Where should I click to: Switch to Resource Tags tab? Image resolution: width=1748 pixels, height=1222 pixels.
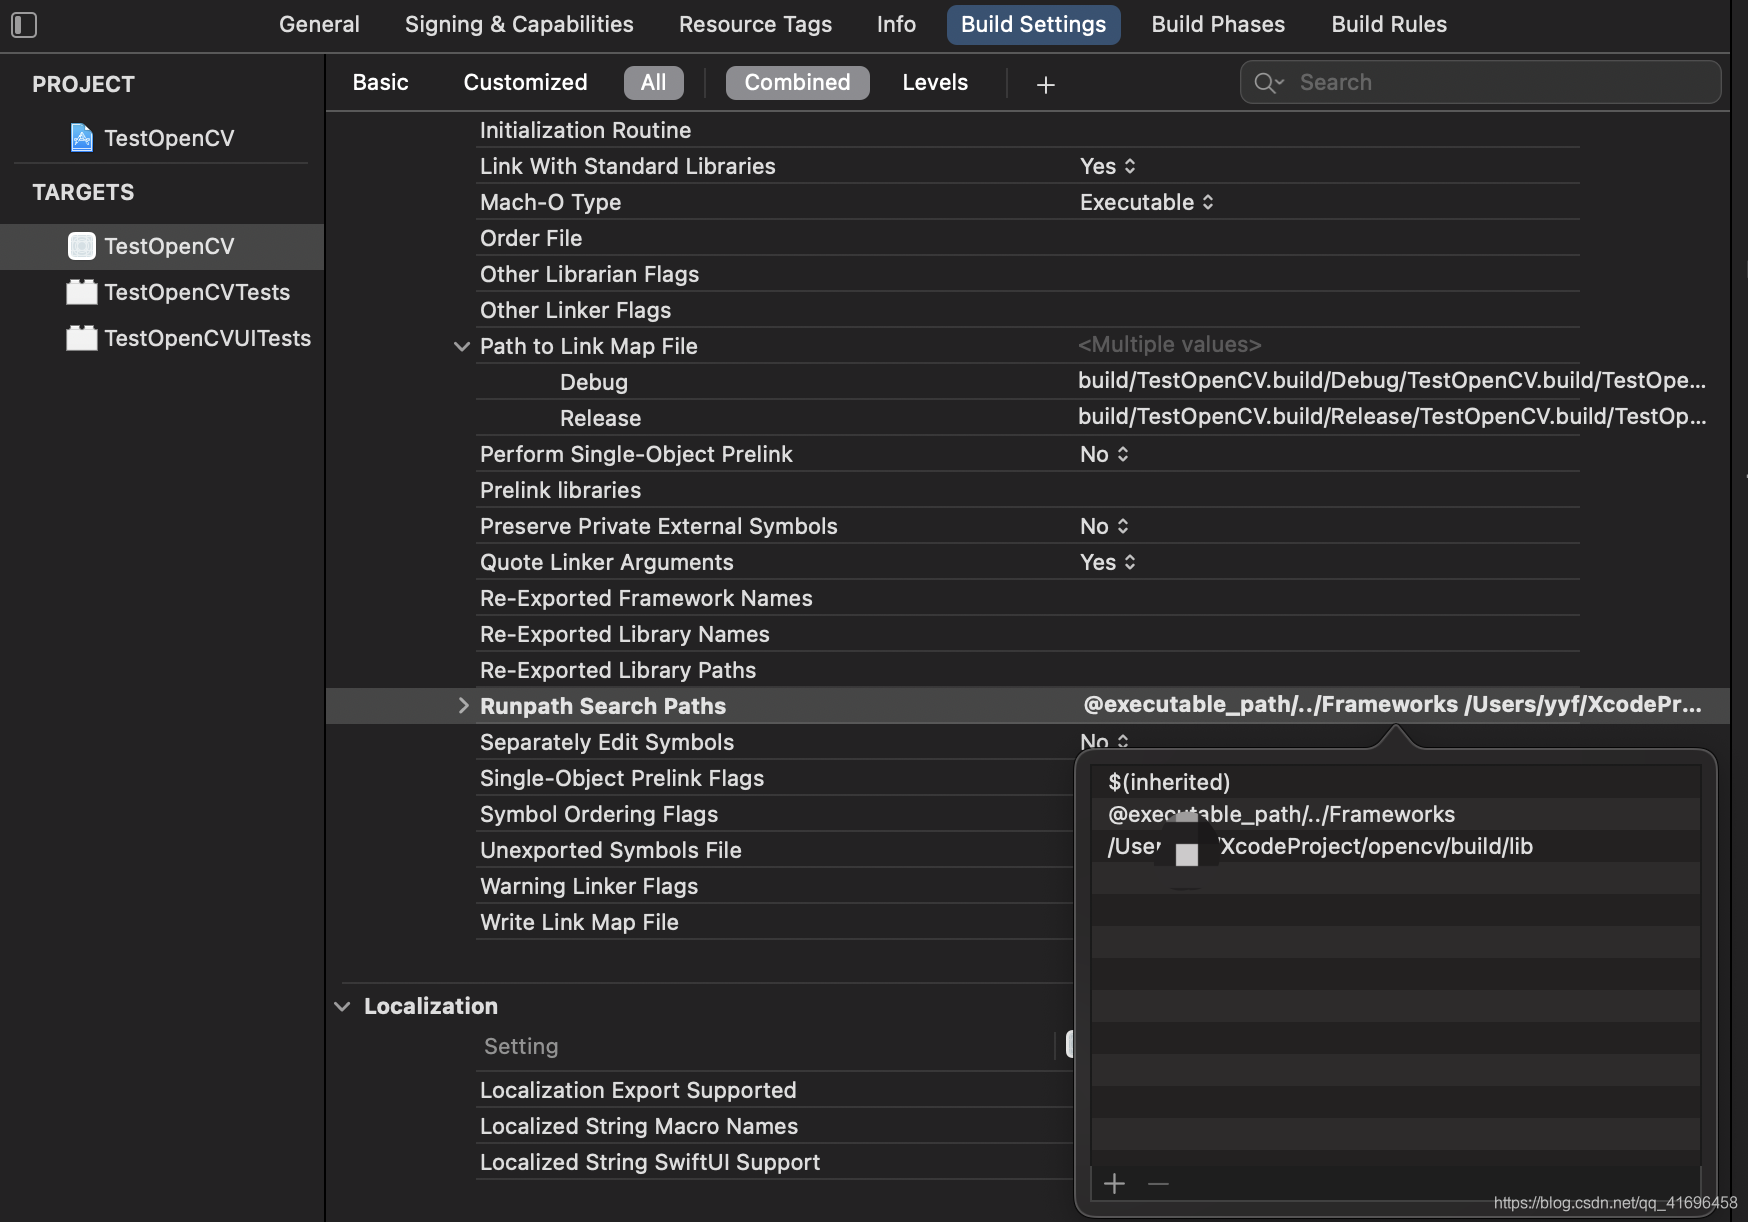click(x=755, y=24)
